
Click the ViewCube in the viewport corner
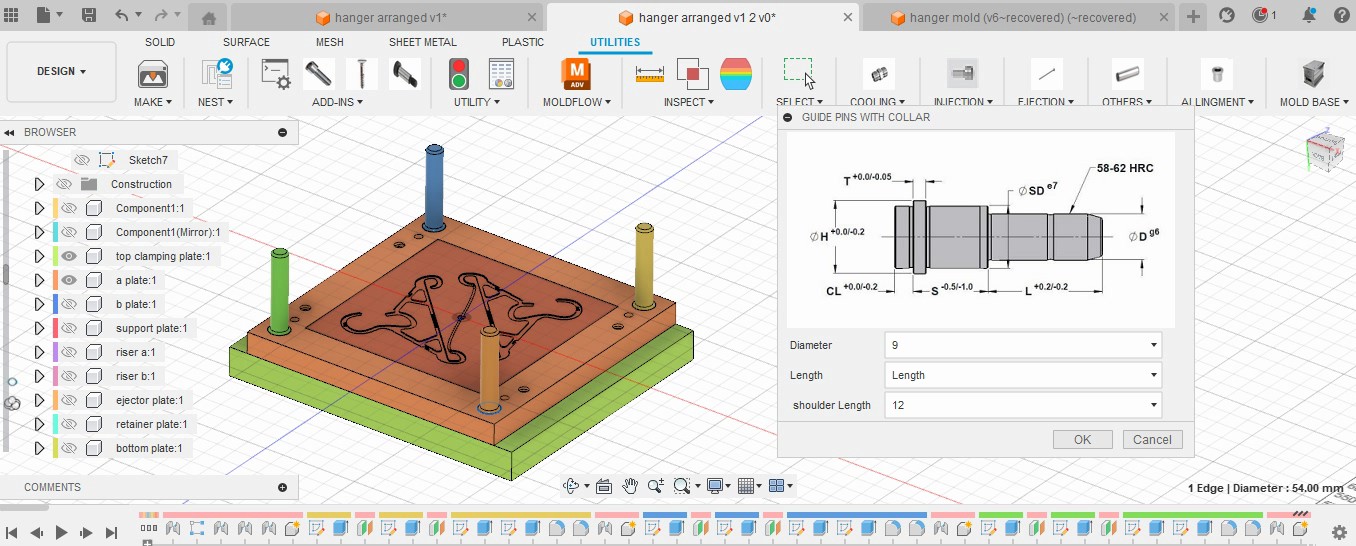[1325, 154]
